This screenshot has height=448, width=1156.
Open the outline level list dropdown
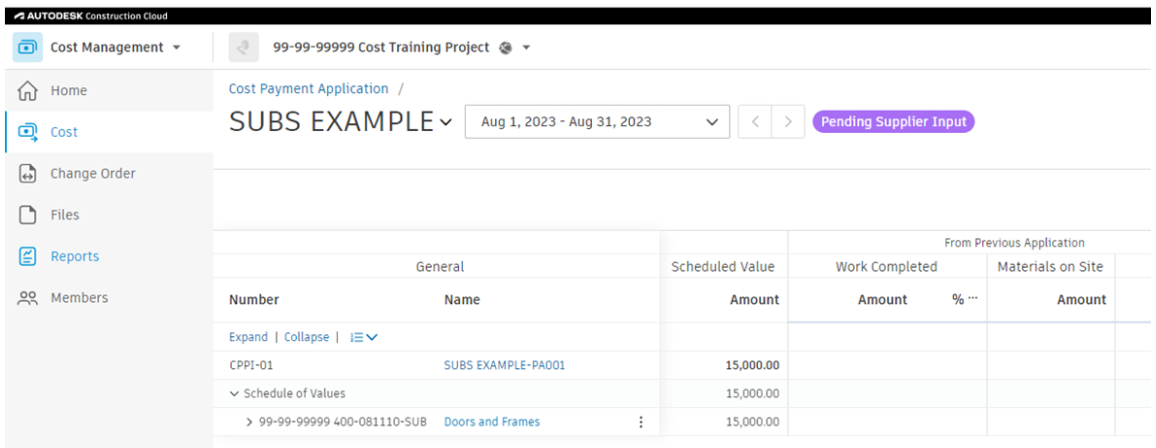[363, 337]
